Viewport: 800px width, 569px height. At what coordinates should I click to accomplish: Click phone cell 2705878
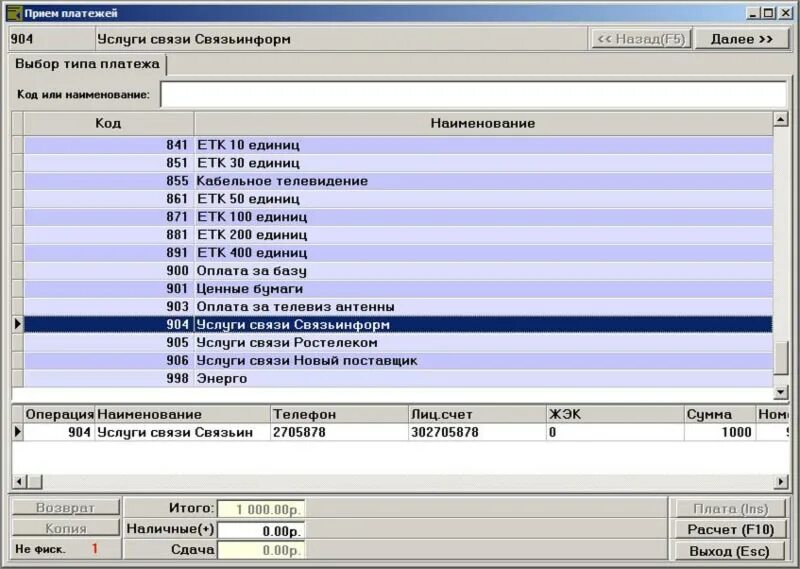coord(339,432)
